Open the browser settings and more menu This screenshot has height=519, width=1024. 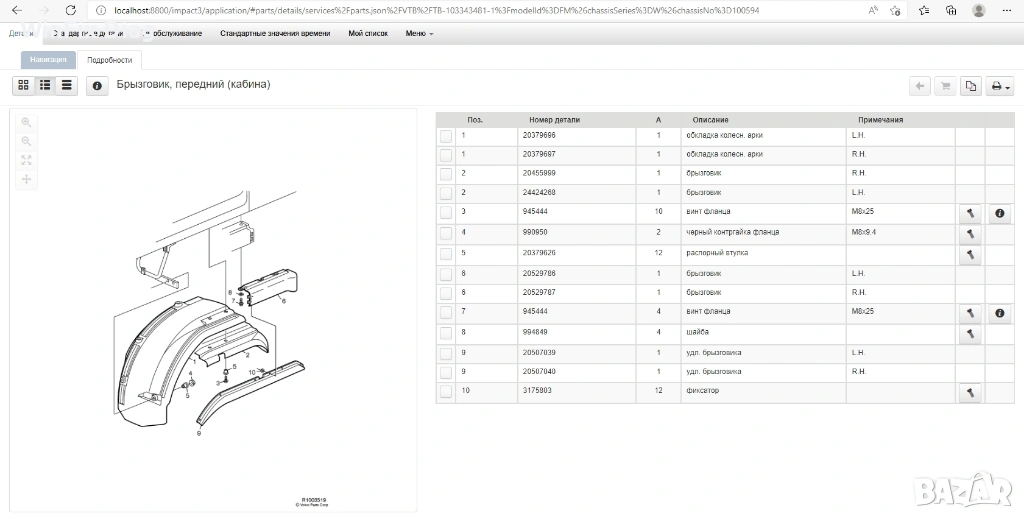(1008, 10)
